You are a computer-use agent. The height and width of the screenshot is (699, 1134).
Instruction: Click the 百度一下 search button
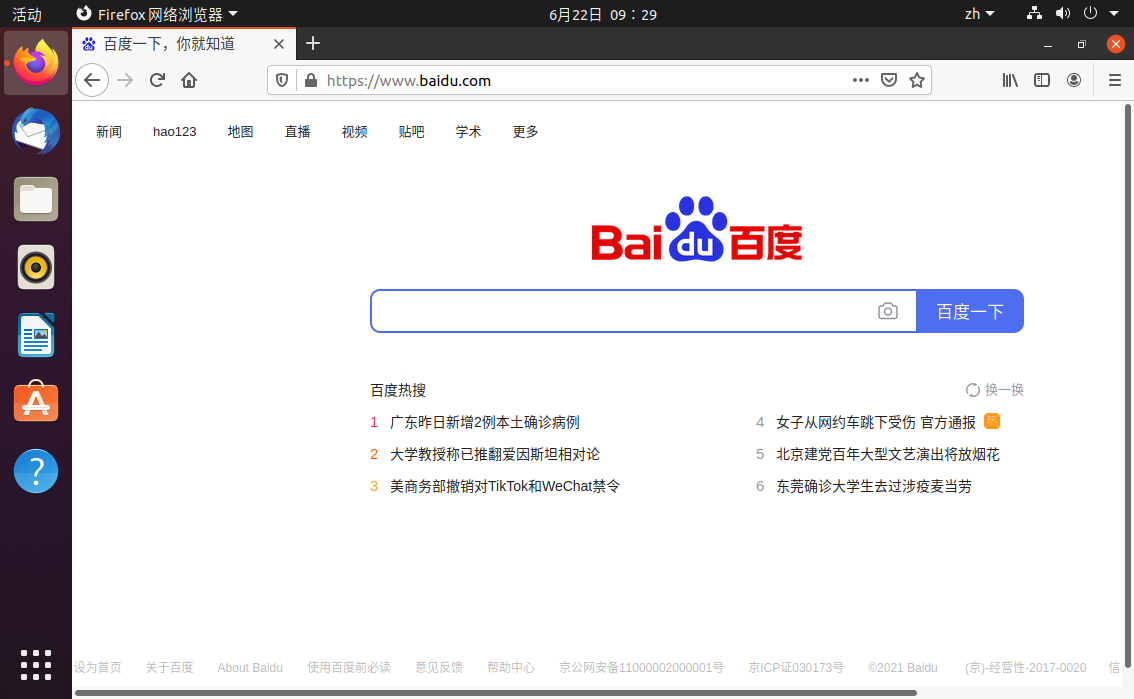pos(970,311)
